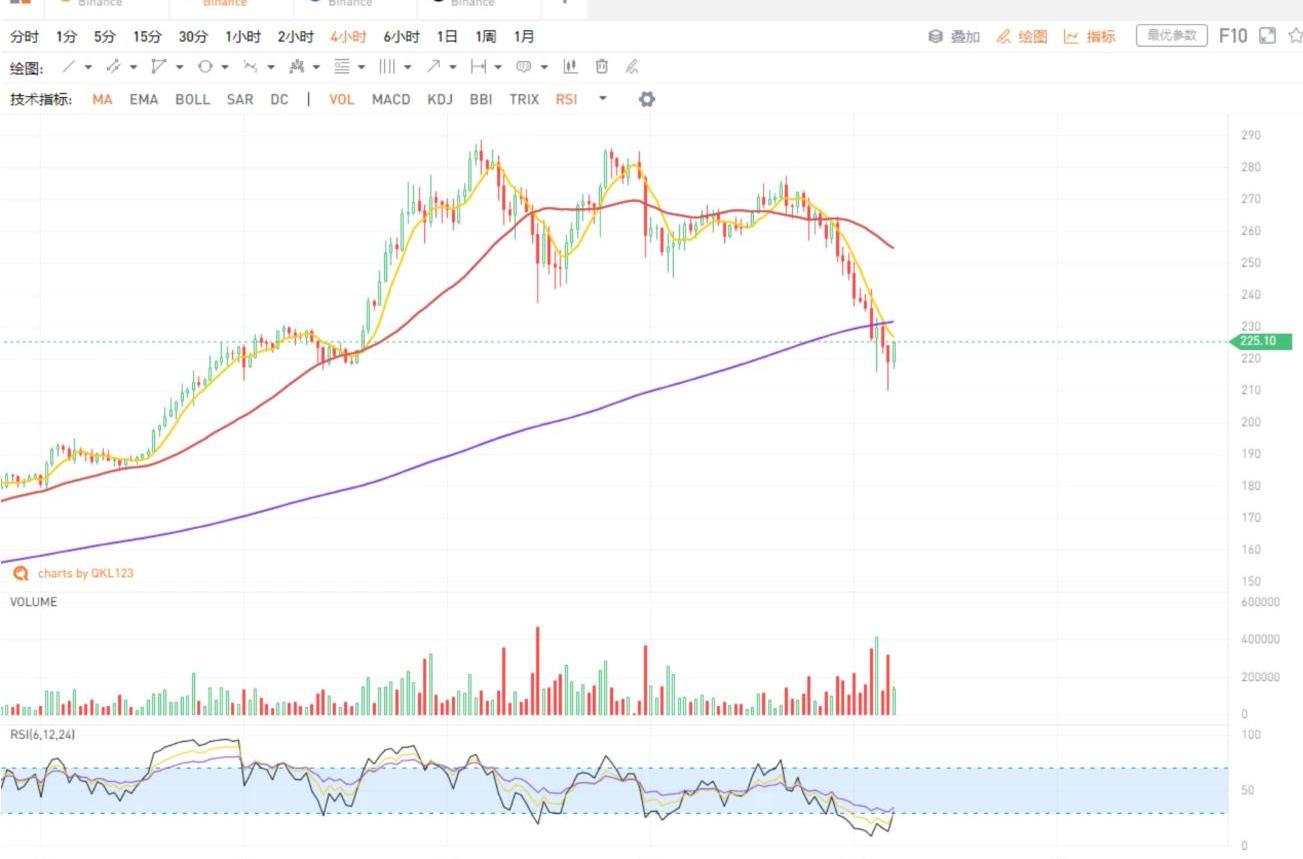Select the line drawing tool
This screenshot has width=1303, height=859.
click(68, 67)
